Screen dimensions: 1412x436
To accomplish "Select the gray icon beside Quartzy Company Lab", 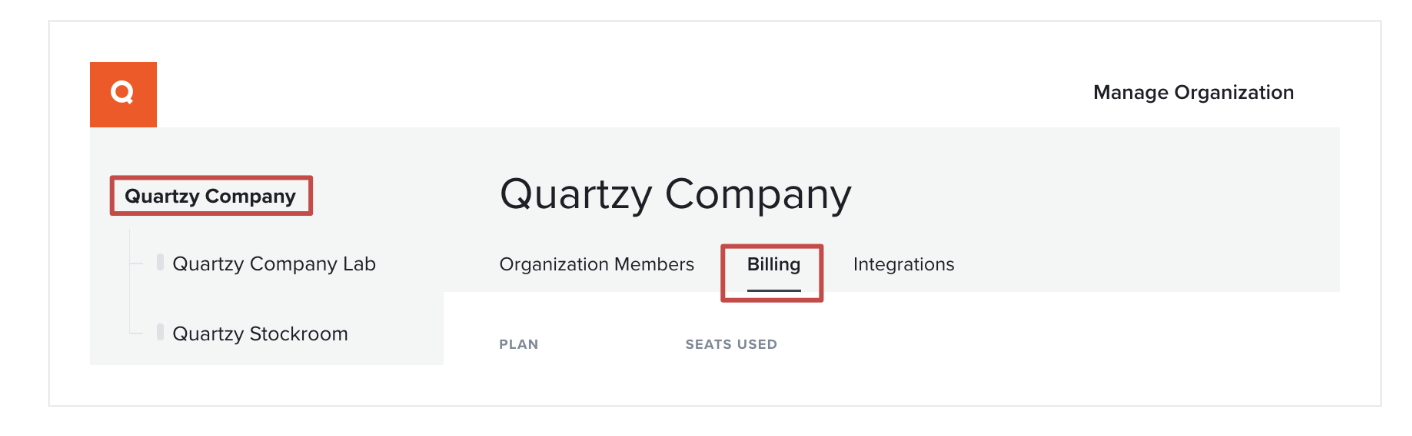I will (x=160, y=263).
